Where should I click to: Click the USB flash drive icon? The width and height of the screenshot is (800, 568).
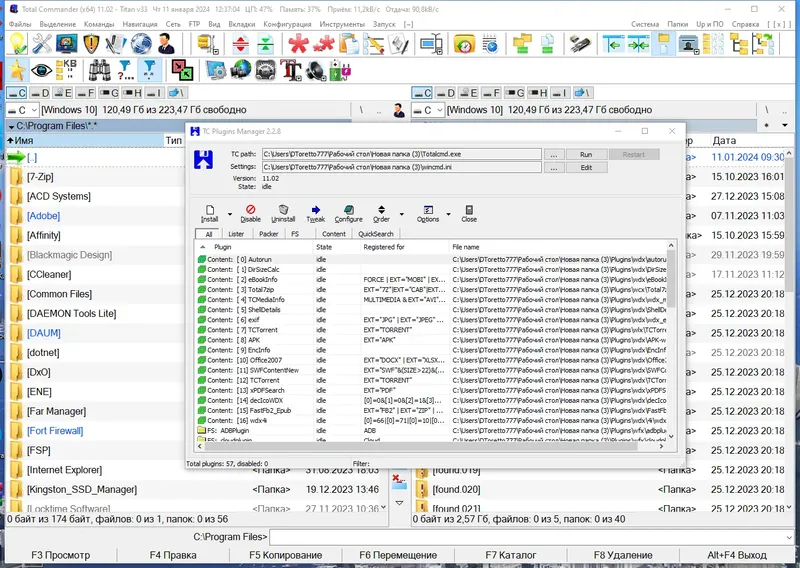click(580, 44)
